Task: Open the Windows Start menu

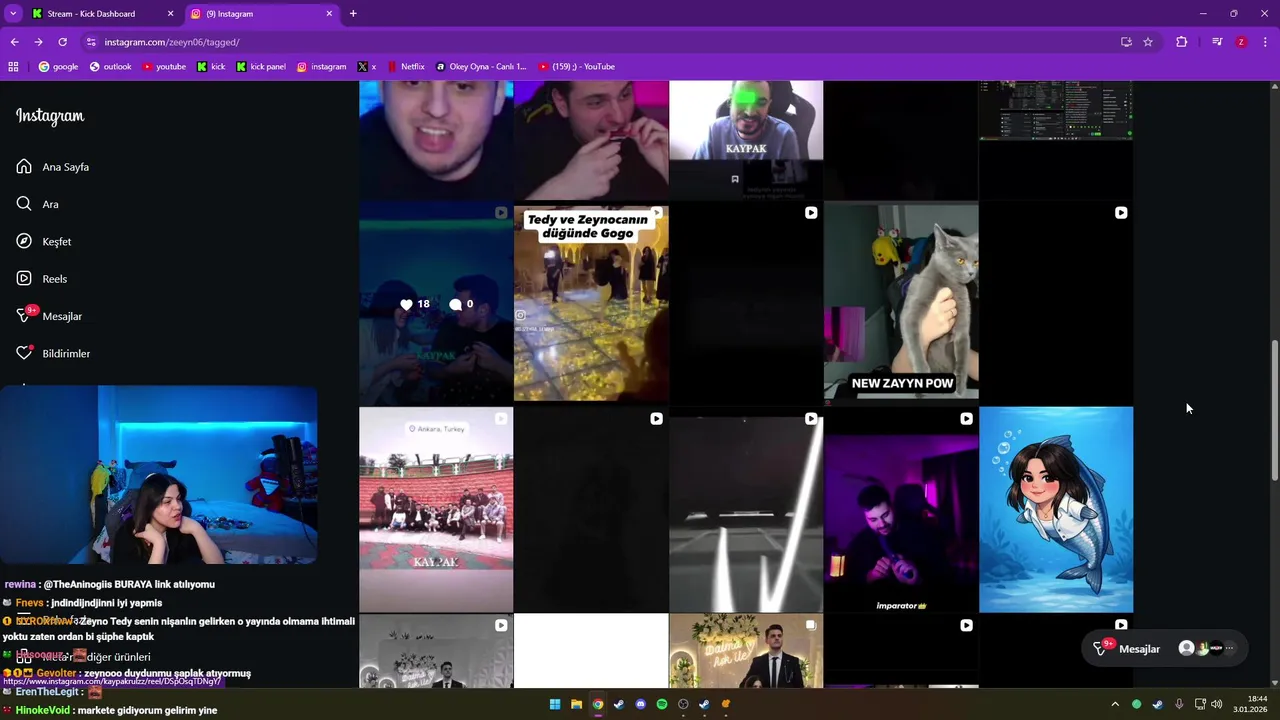Action: (x=555, y=704)
